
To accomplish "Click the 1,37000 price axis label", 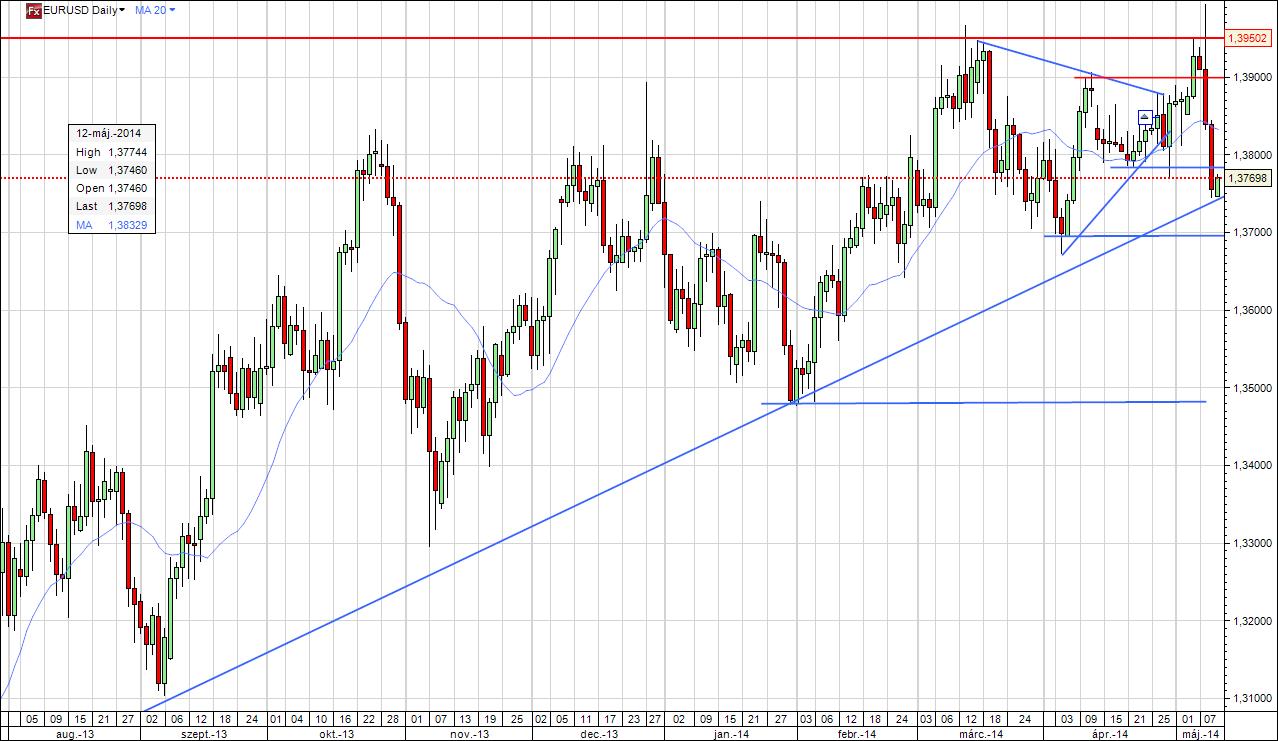I will click(x=1251, y=232).
